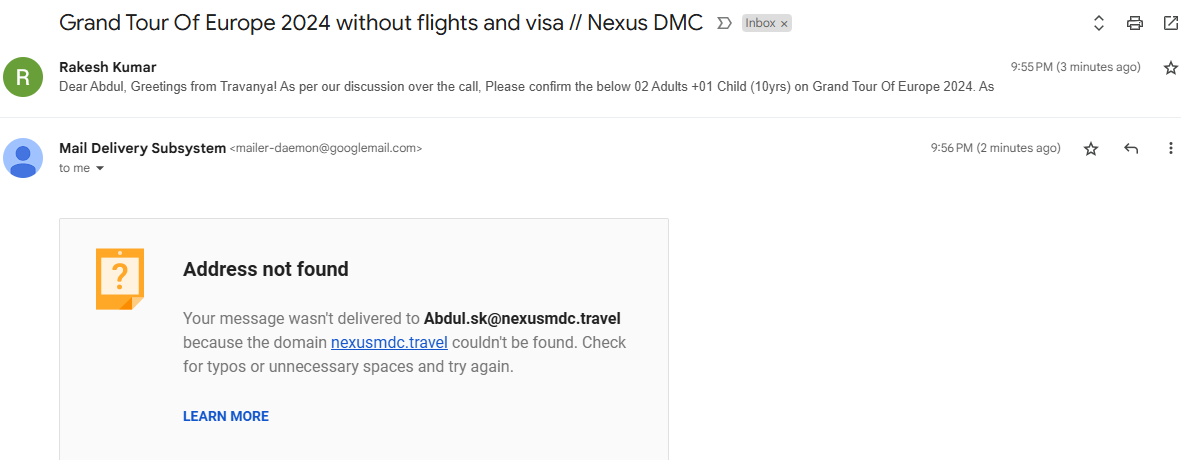This screenshot has width=1182, height=460.
Task: Click the Mail Delivery Subsystem sender name
Action: (x=142, y=149)
